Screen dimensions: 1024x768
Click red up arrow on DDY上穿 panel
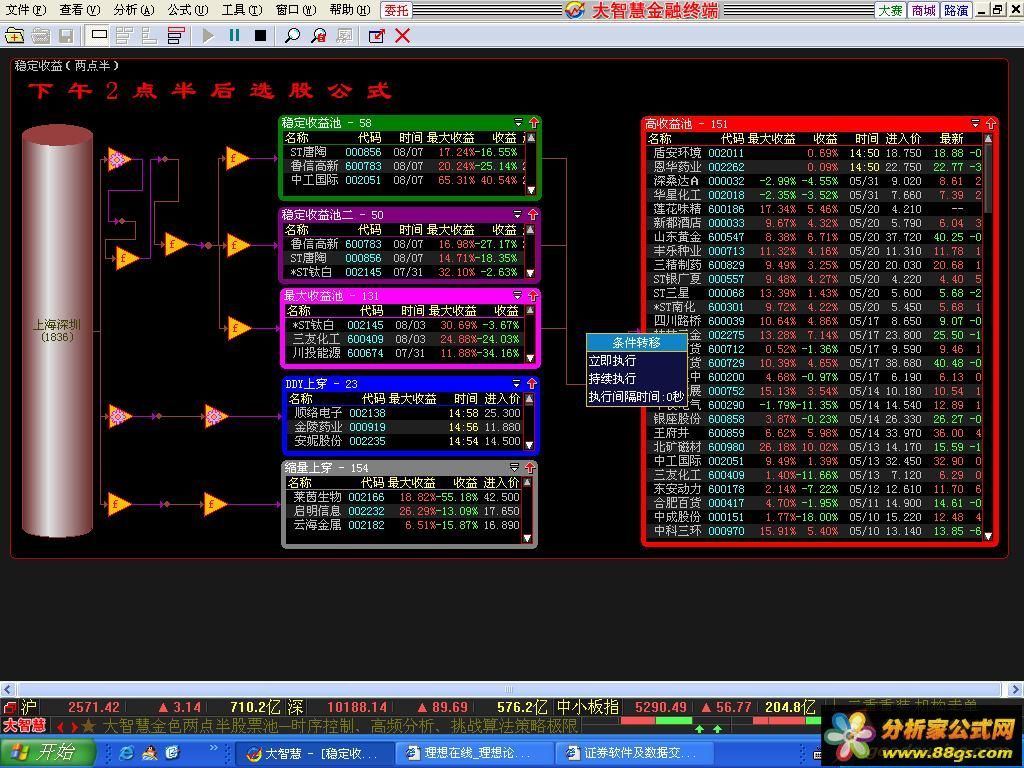coord(532,383)
